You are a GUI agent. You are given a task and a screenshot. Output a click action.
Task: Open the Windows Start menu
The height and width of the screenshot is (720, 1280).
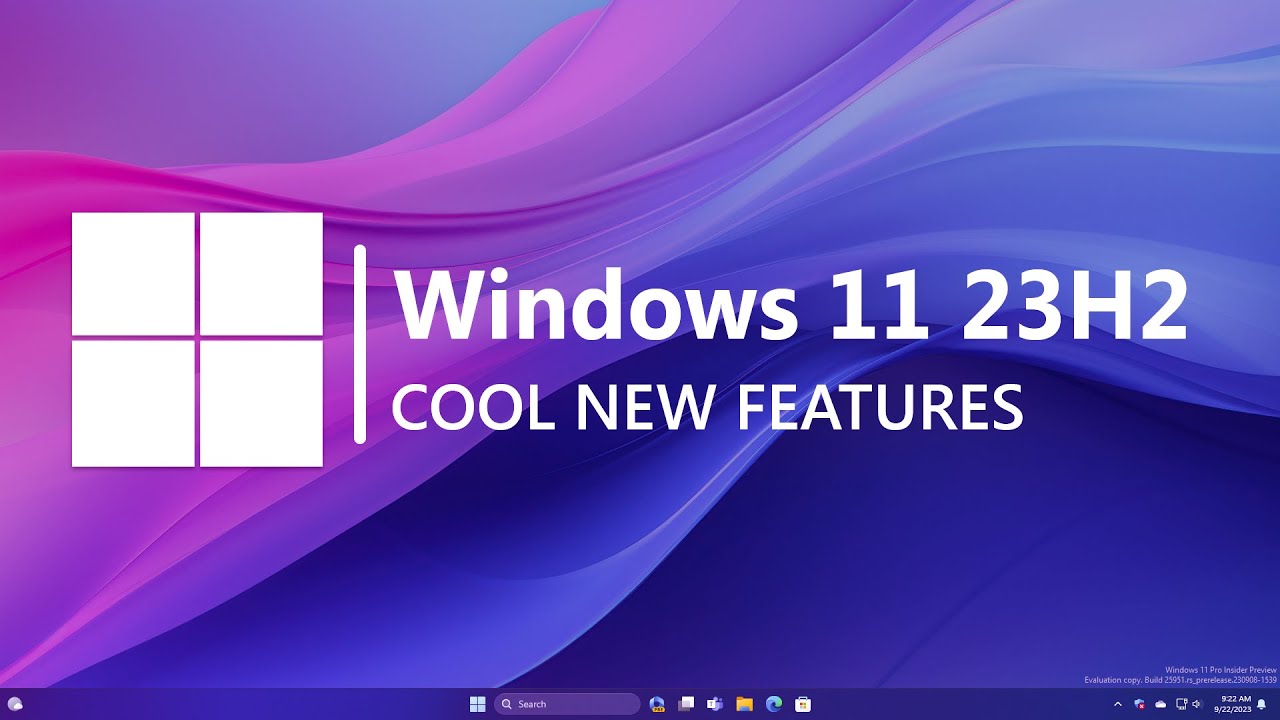pos(477,704)
